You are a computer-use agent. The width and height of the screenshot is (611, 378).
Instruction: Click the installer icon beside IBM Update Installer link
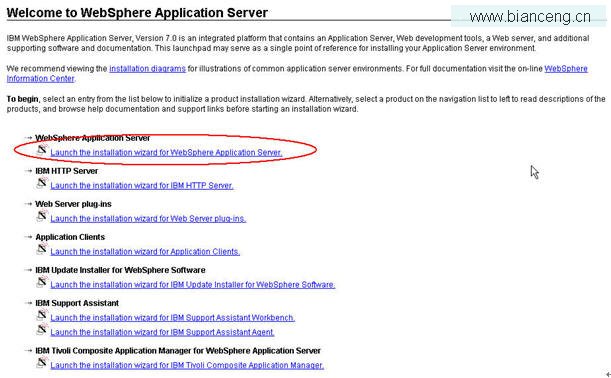point(42,282)
